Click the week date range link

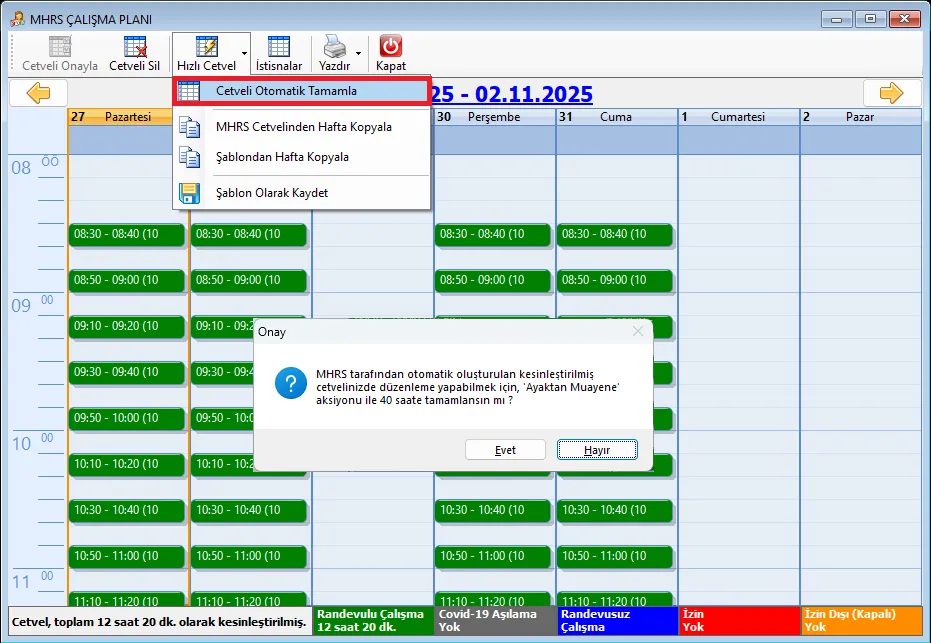pos(511,94)
